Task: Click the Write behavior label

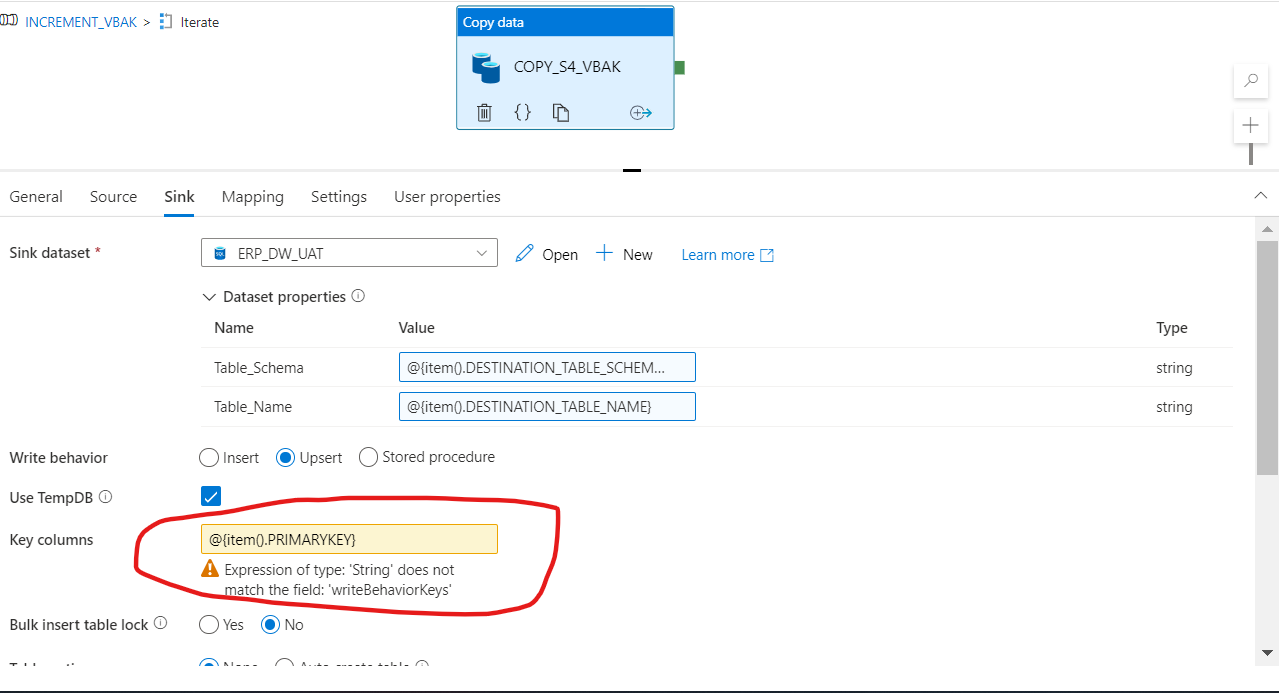Action: tap(59, 458)
